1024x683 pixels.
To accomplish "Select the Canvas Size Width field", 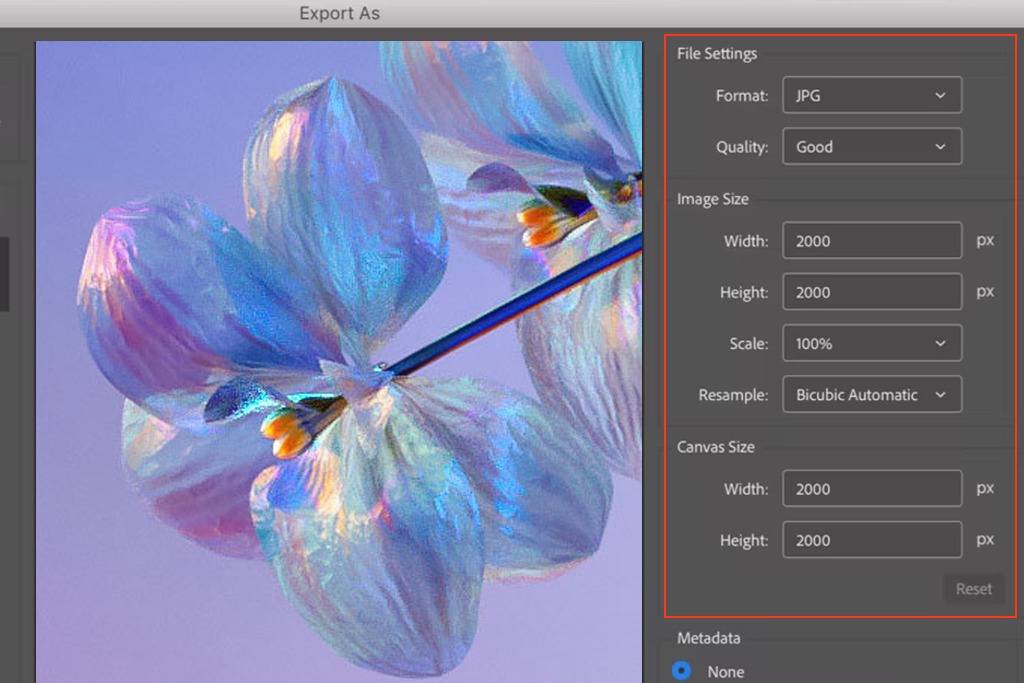I will click(x=871, y=489).
